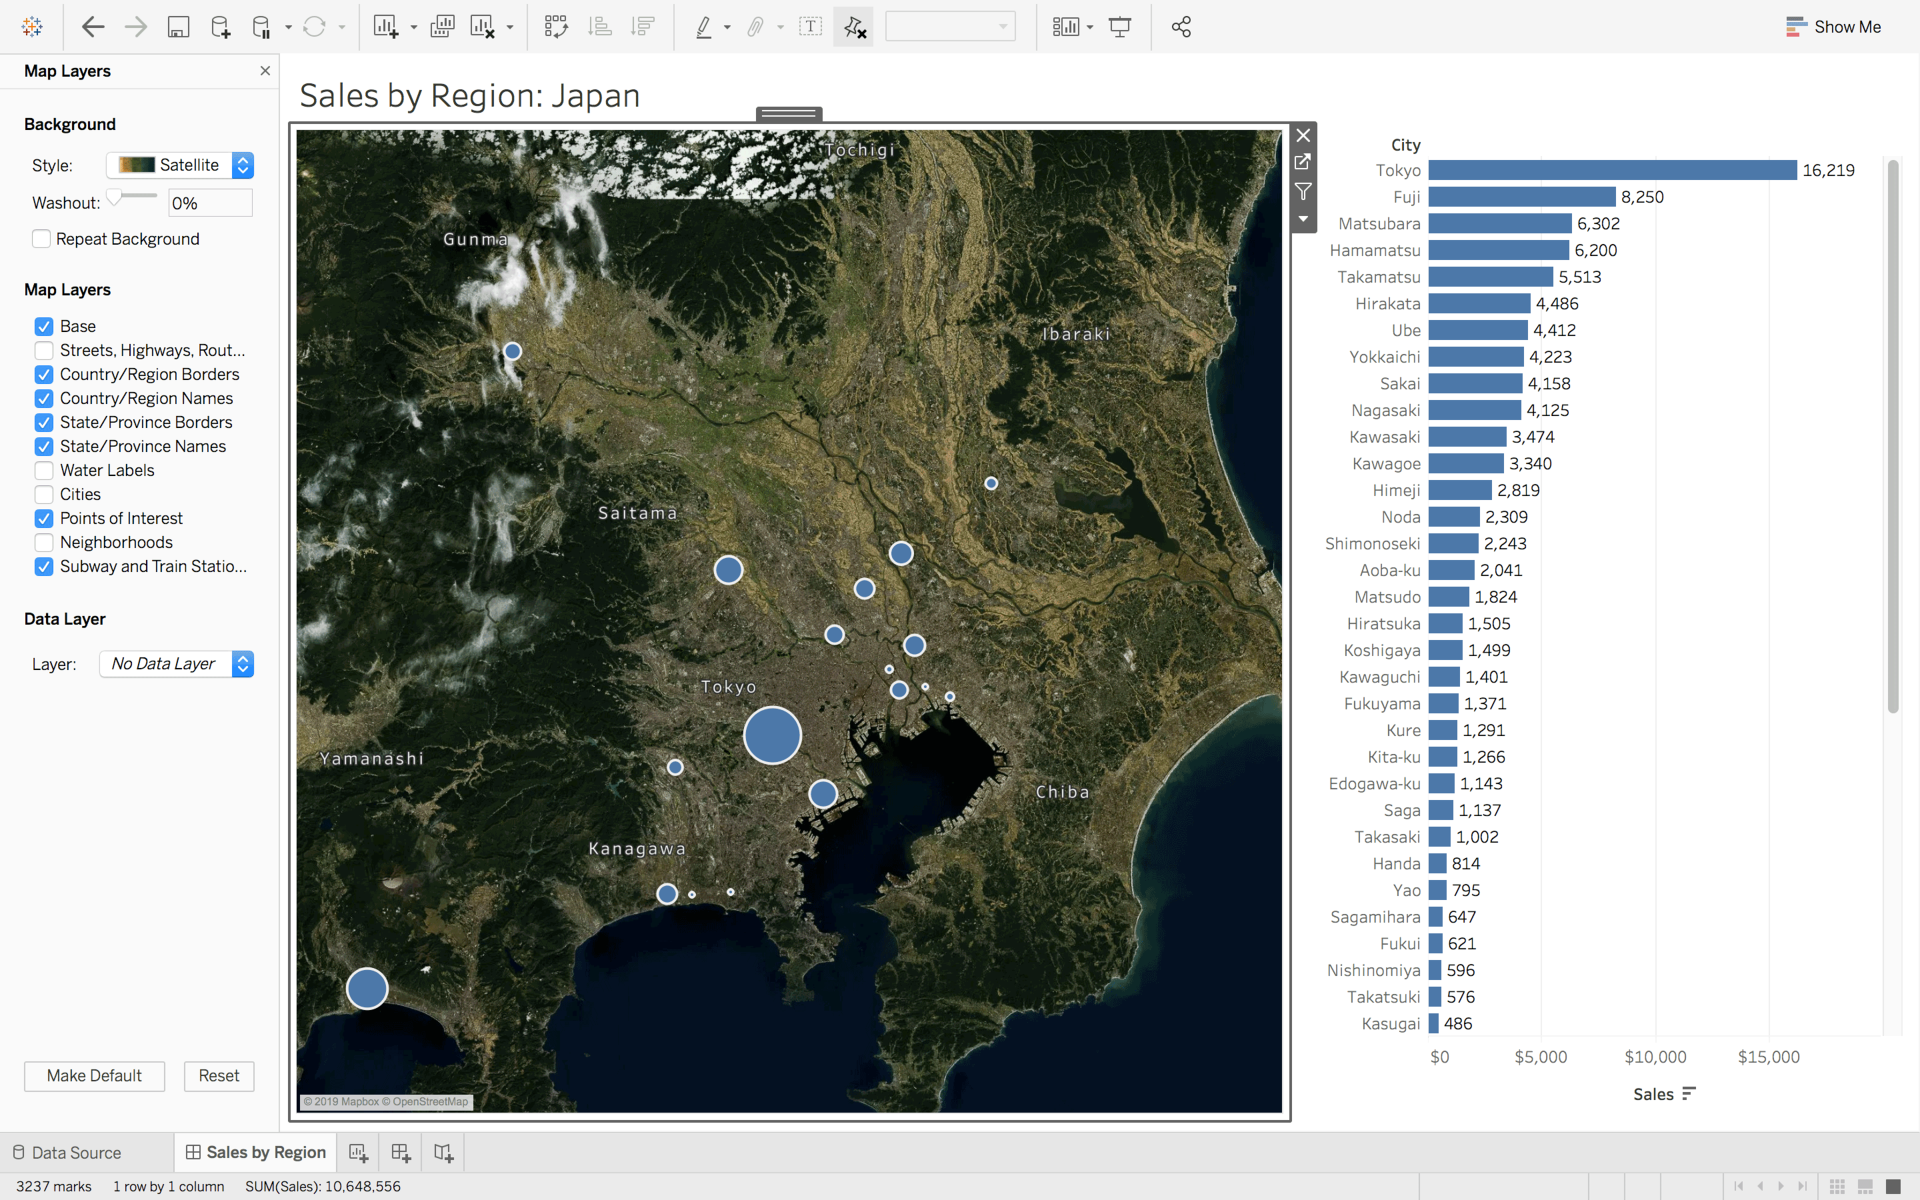Uncheck the Base map layer

click(x=44, y=326)
